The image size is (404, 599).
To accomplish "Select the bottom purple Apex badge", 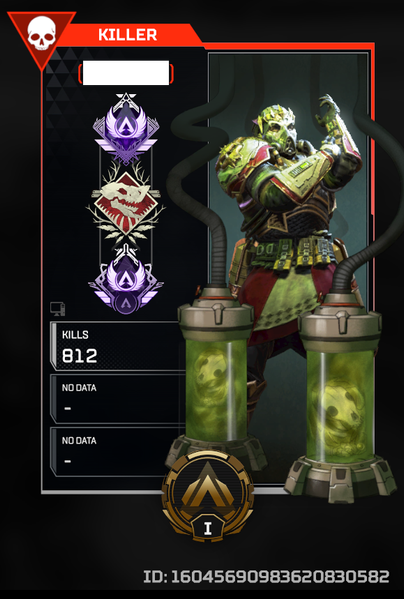I will [x=126, y=281].
